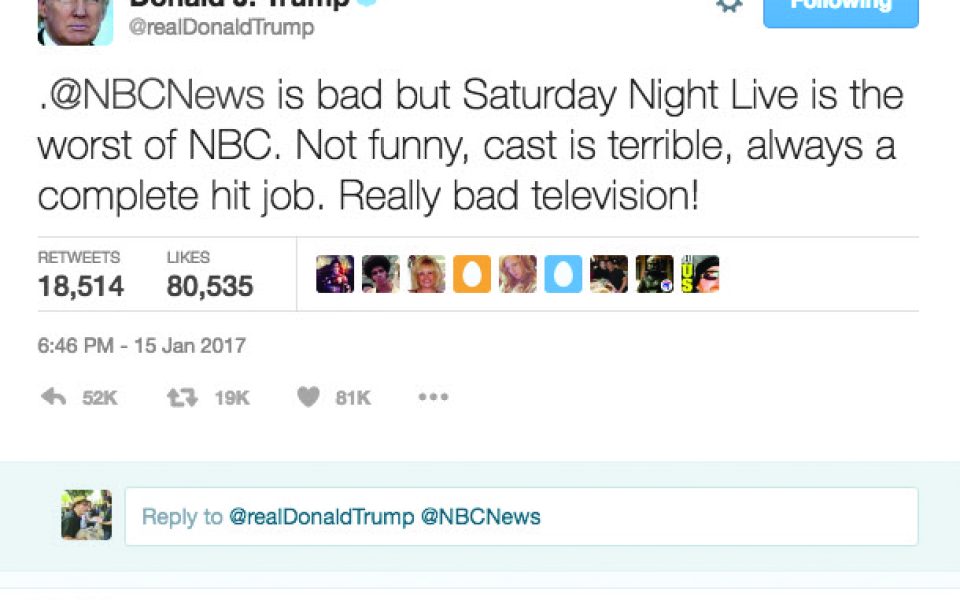Click the retweet icon
Screen dimensions: 960x600
click(182, 397)
